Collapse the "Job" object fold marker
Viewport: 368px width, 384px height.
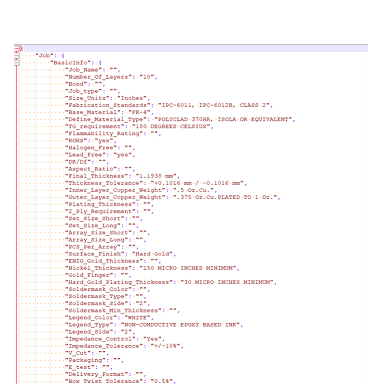point(17,56)
